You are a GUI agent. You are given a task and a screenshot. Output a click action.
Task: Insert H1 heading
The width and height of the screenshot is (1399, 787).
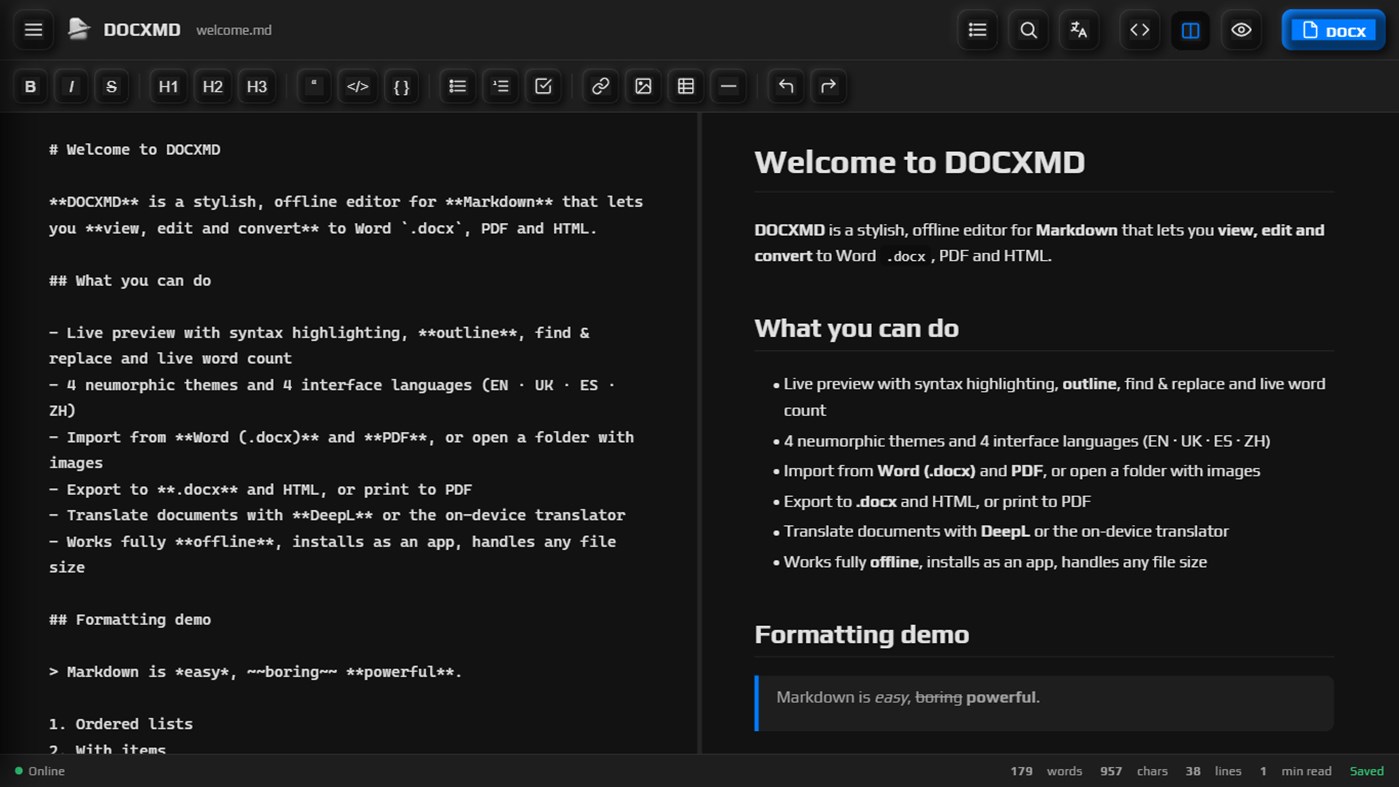click(x=168, y=86)
